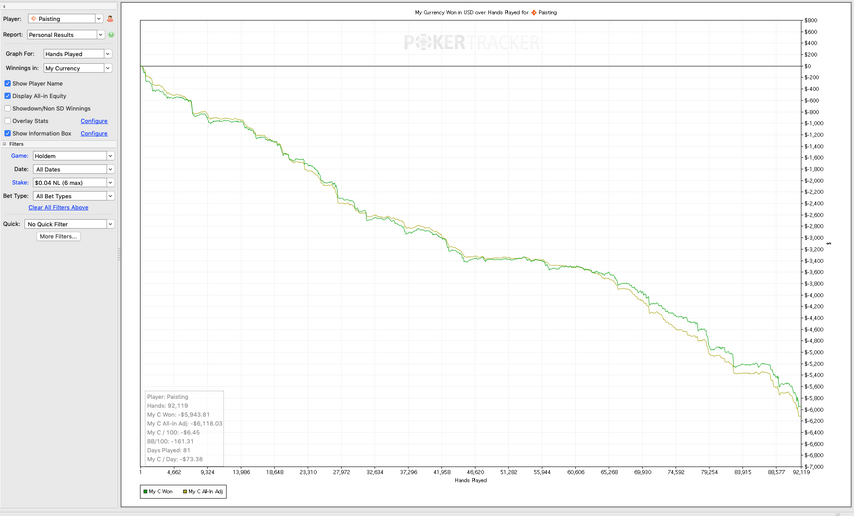The image size is (854, 516).
Task: Expand the Quick filter dropdown
Action: (70, 224)
